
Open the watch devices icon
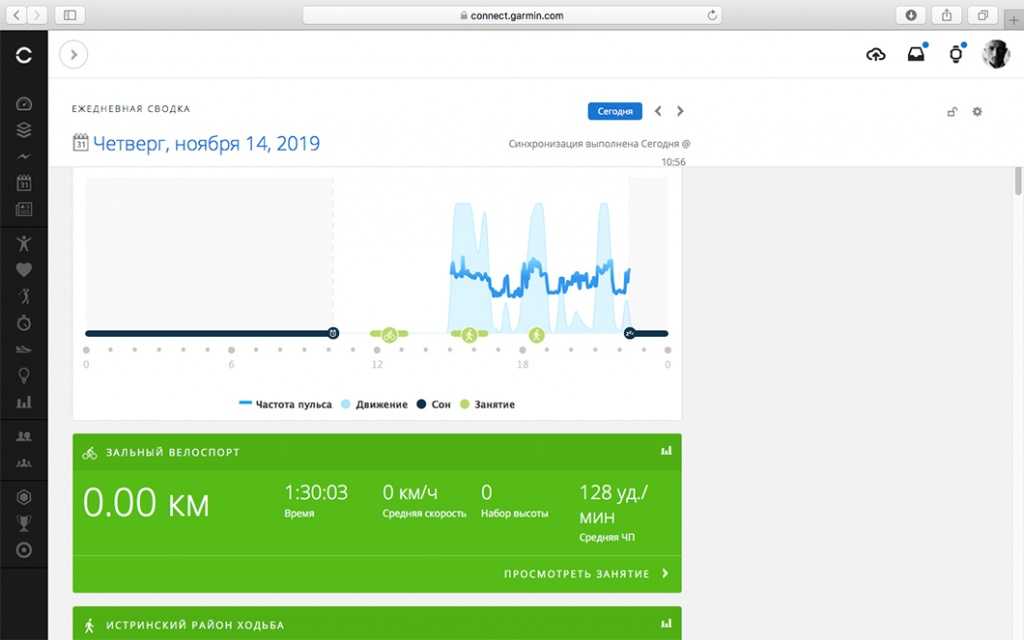[x=955, y=55]
